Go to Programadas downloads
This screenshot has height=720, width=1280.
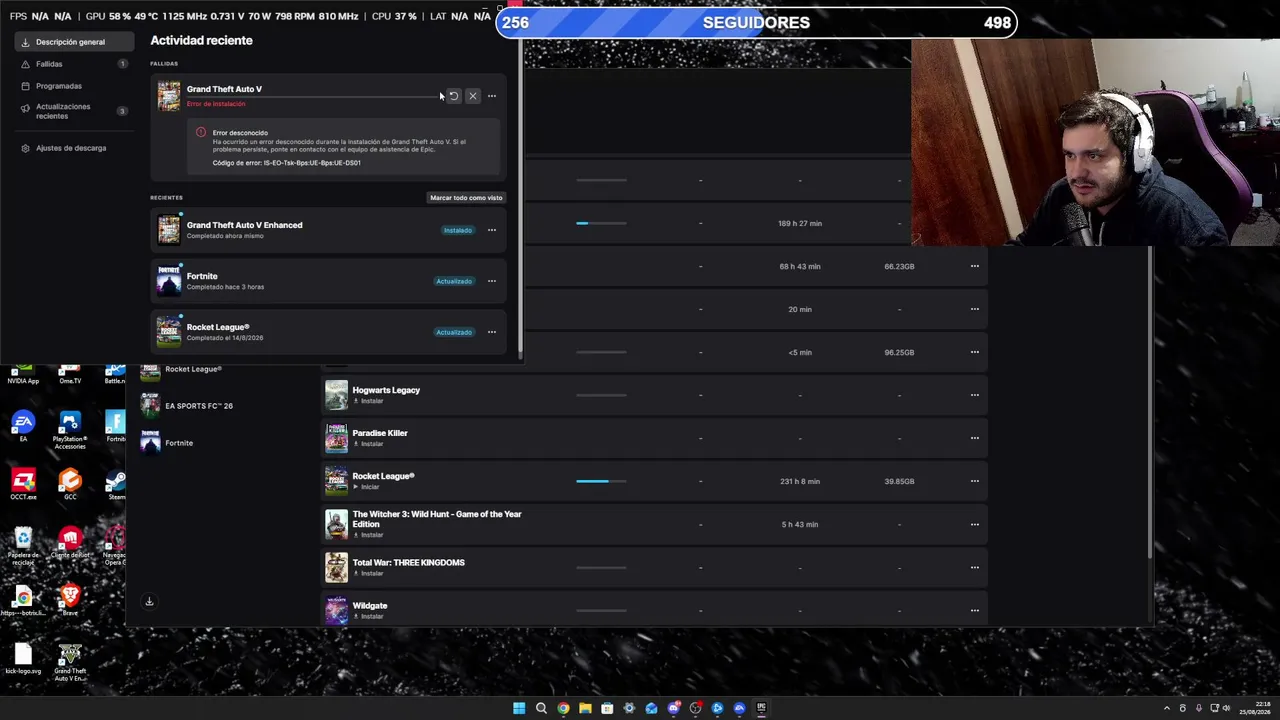tap(74, 86)
